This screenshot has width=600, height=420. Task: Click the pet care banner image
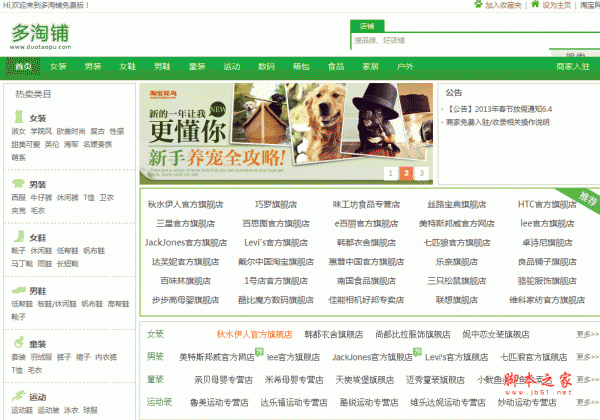point(286,133)
